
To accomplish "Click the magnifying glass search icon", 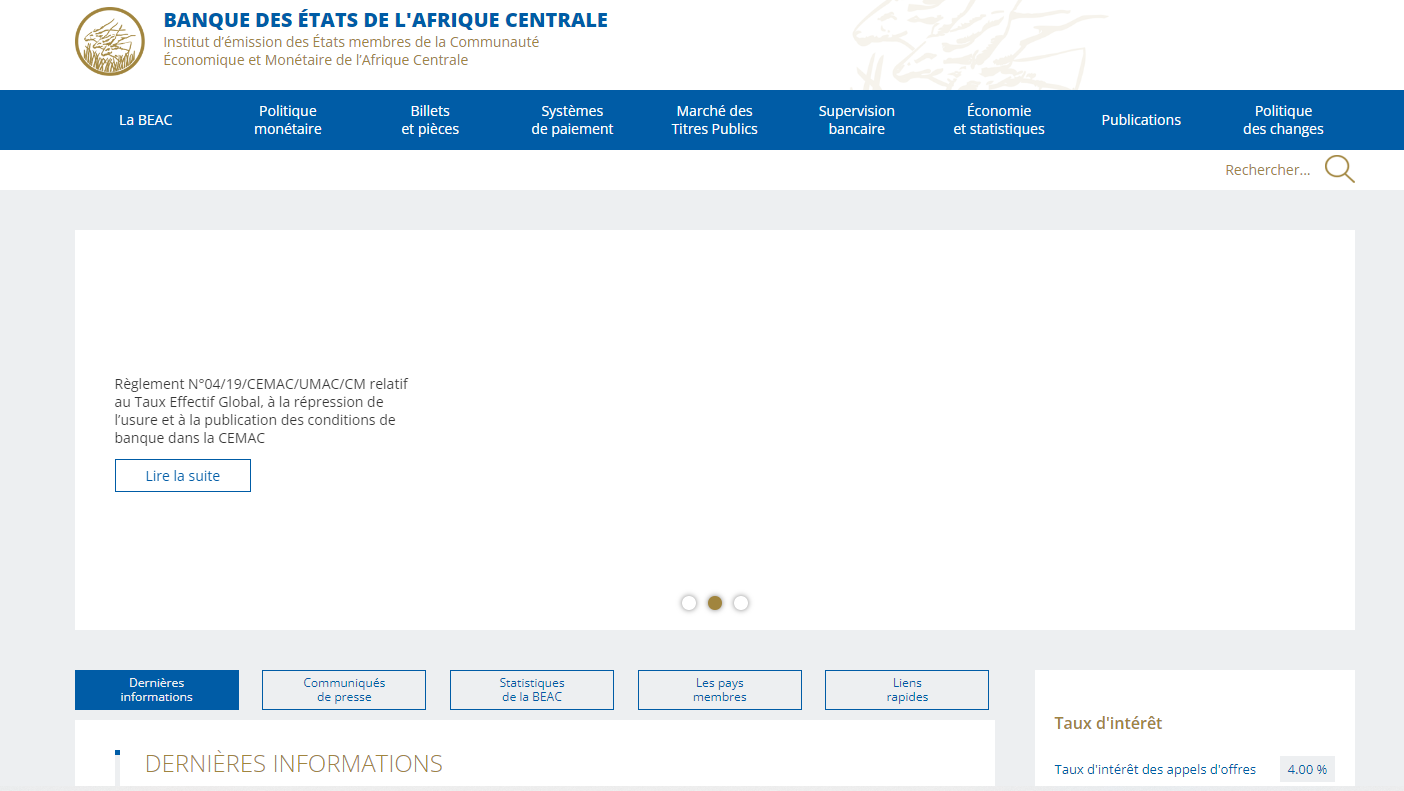I will [1340, 169].
